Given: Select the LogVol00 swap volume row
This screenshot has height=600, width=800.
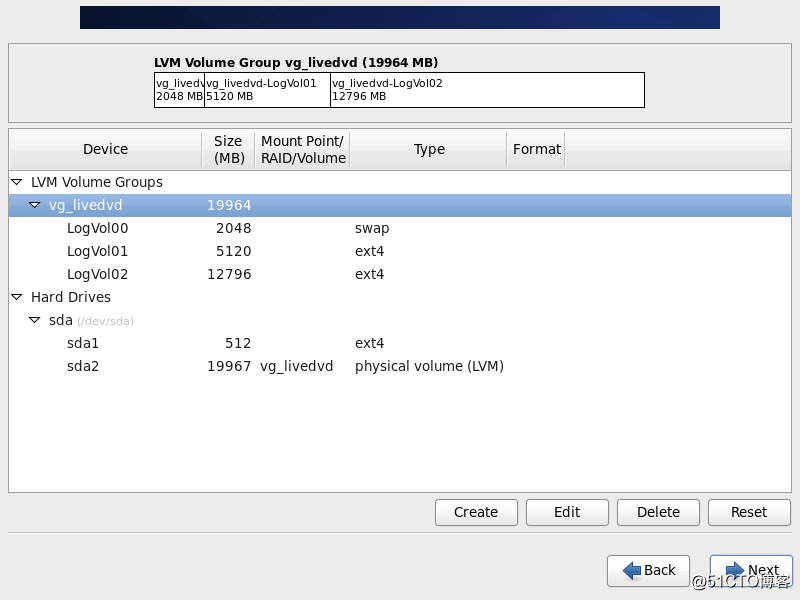Looking at the screenshot, I should (400, 228).
